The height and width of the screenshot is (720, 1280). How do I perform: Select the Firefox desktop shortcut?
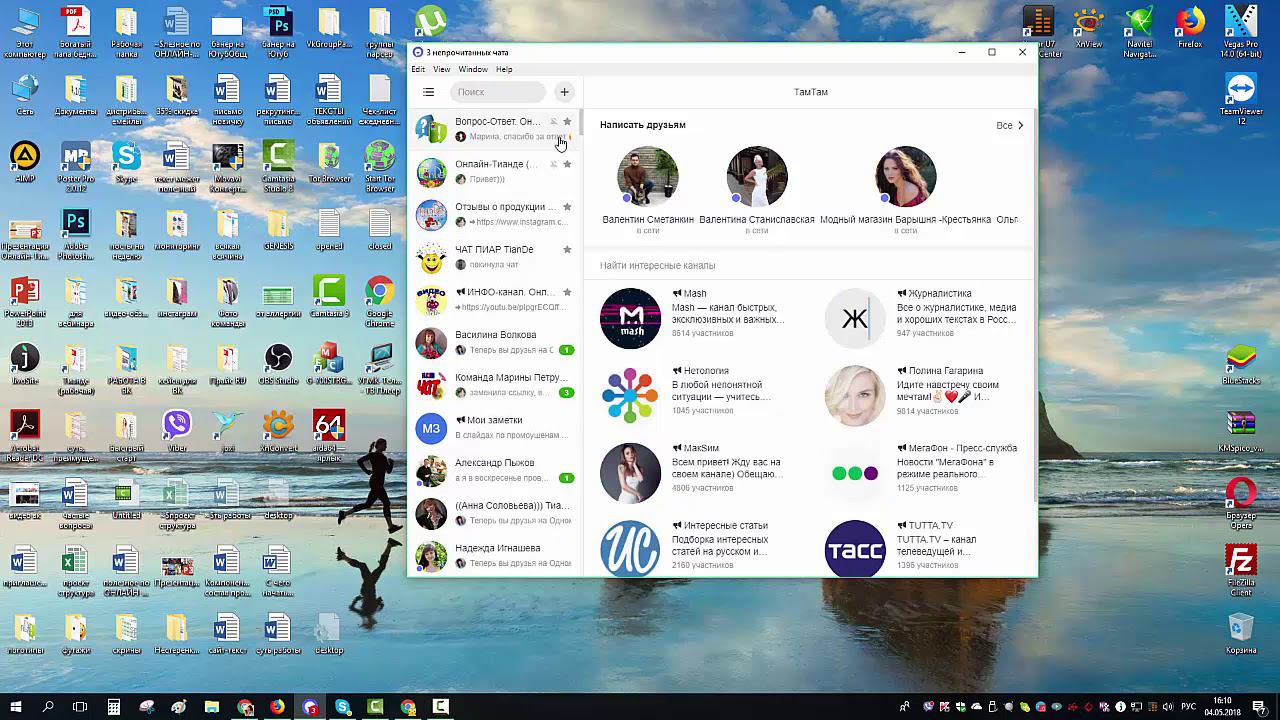1190,28
